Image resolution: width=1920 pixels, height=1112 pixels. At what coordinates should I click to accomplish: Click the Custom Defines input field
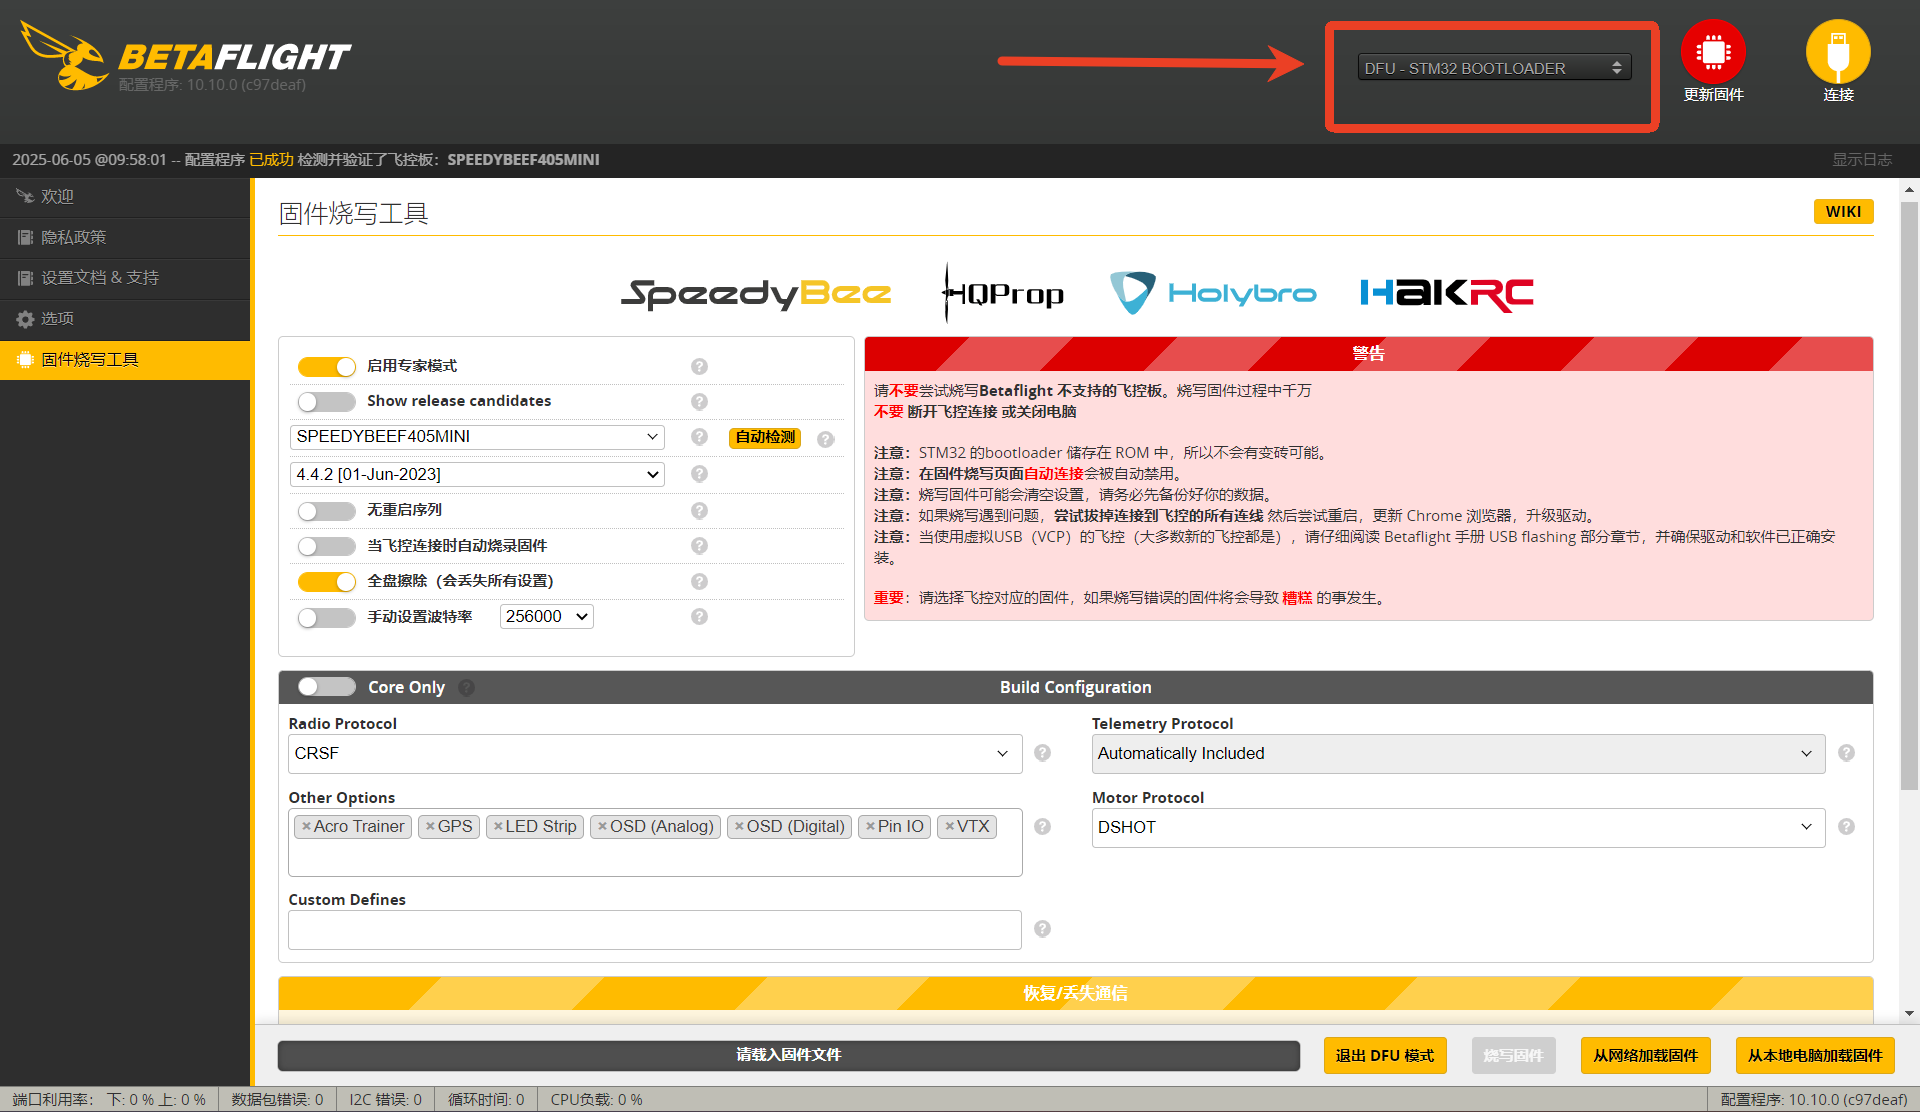coord(655,930)
